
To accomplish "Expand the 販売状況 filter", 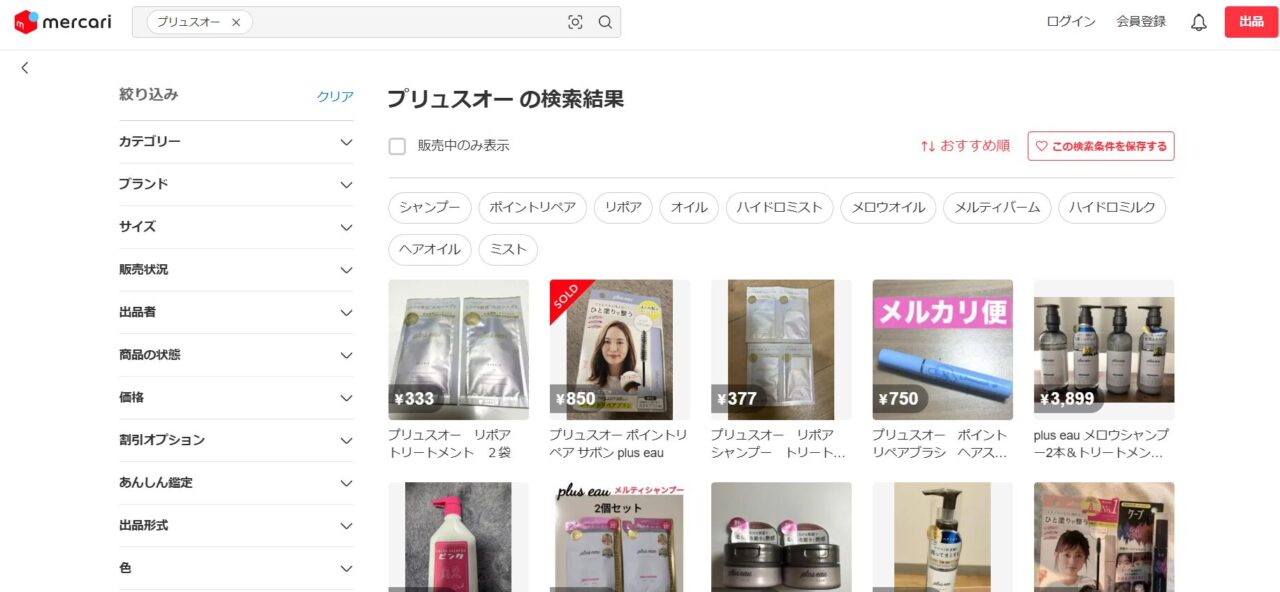I will click(236, 270).
